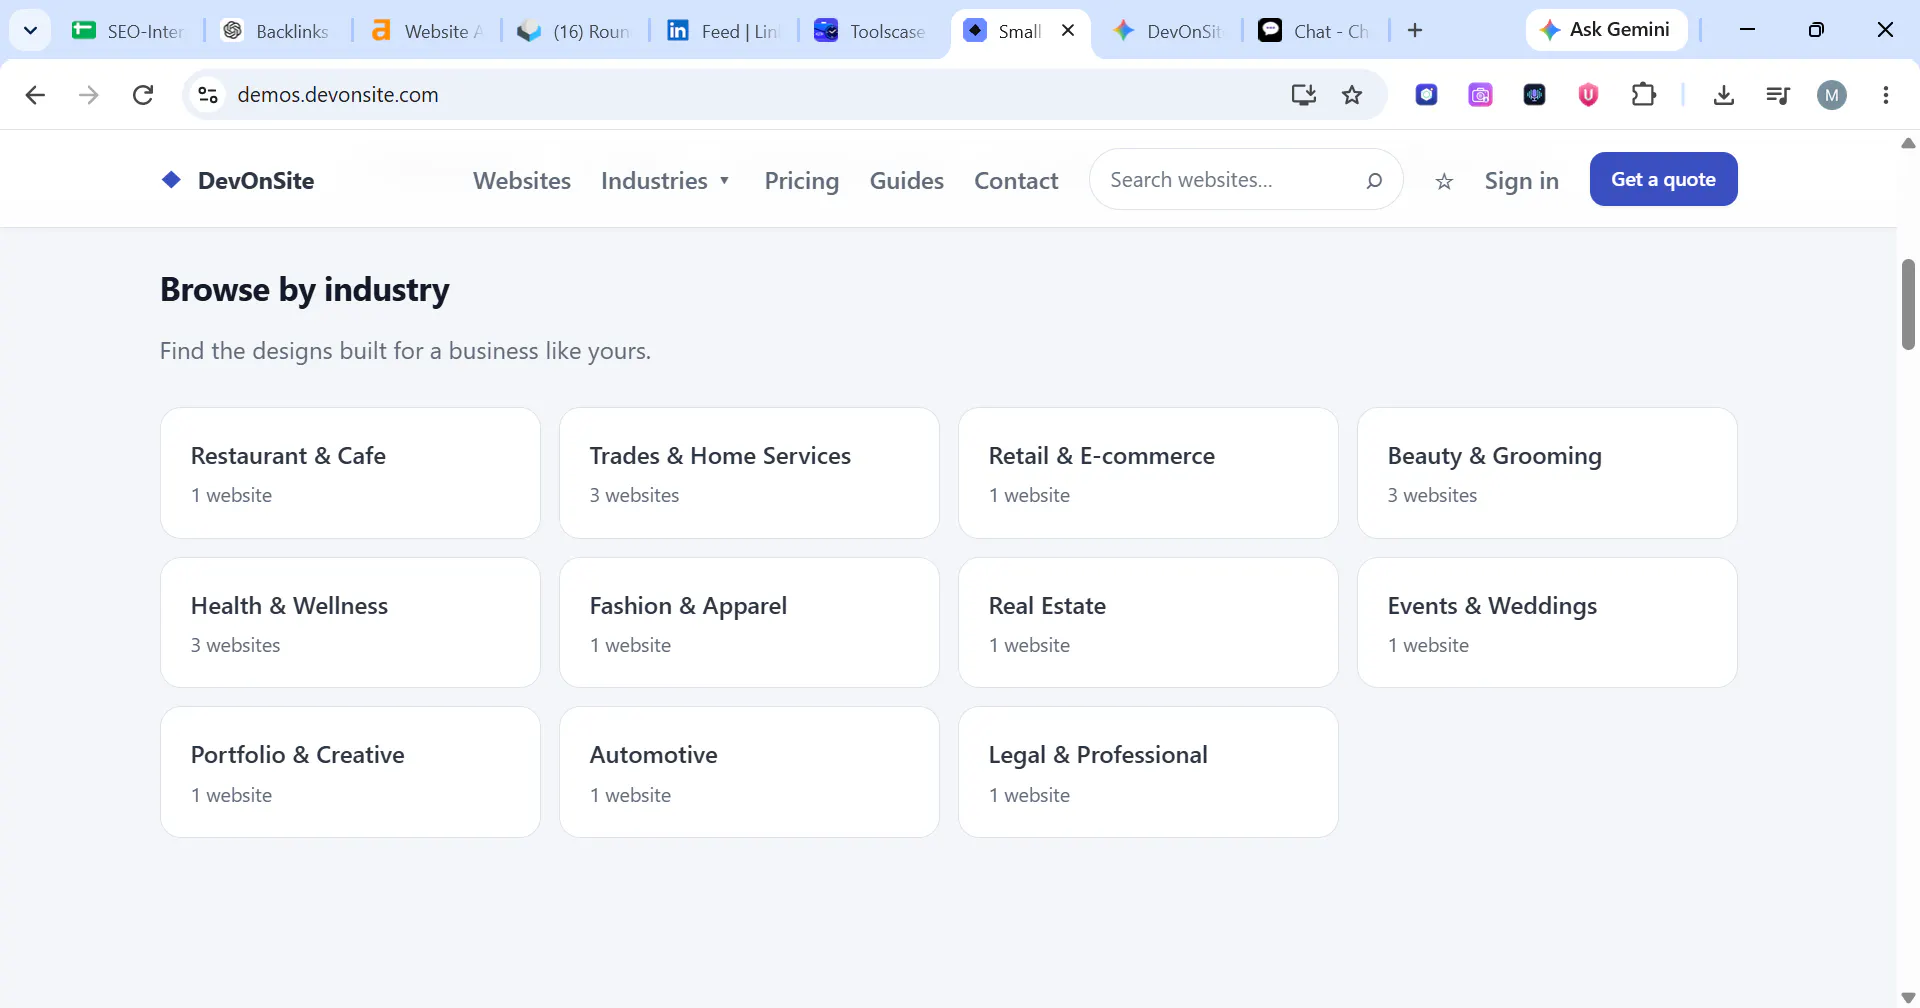Expand the Industries dropdown menu
1920x1008 pixels.
coord(666,181)
